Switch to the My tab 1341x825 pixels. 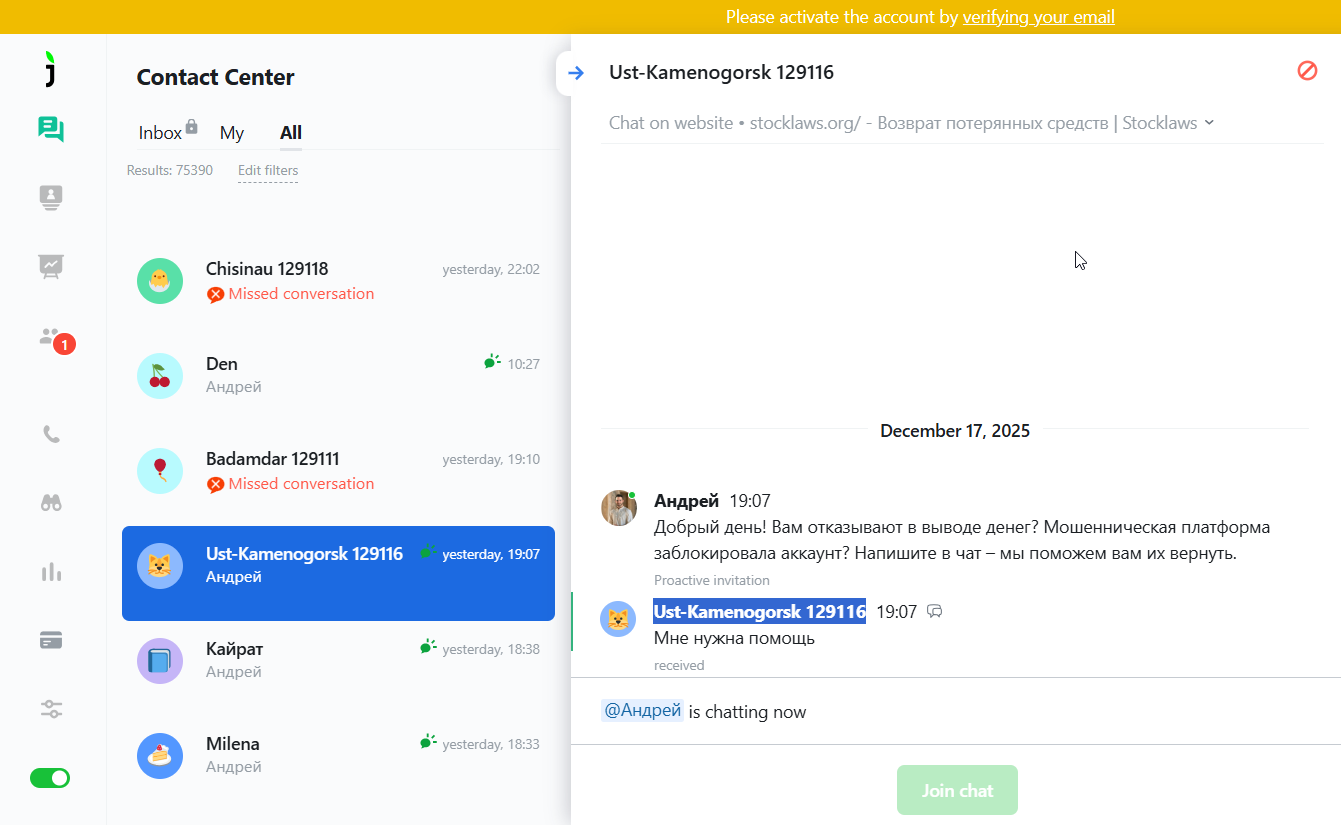point(232,133)
